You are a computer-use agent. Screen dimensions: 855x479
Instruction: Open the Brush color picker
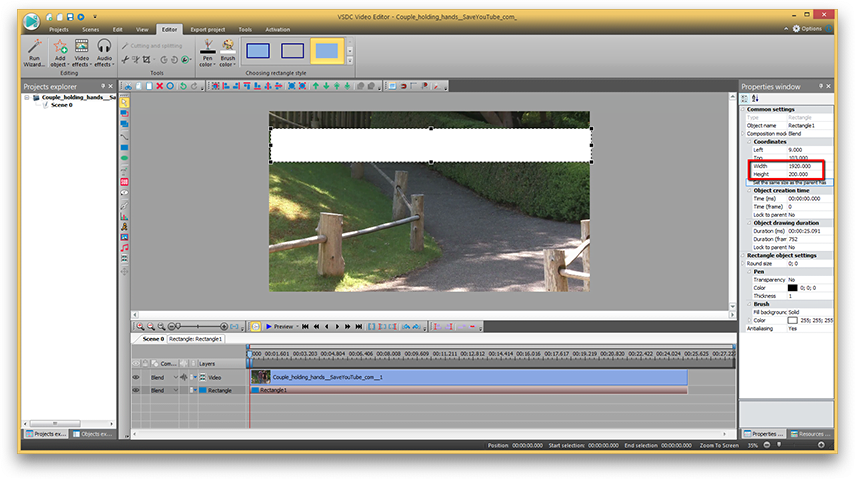[228, 53]
